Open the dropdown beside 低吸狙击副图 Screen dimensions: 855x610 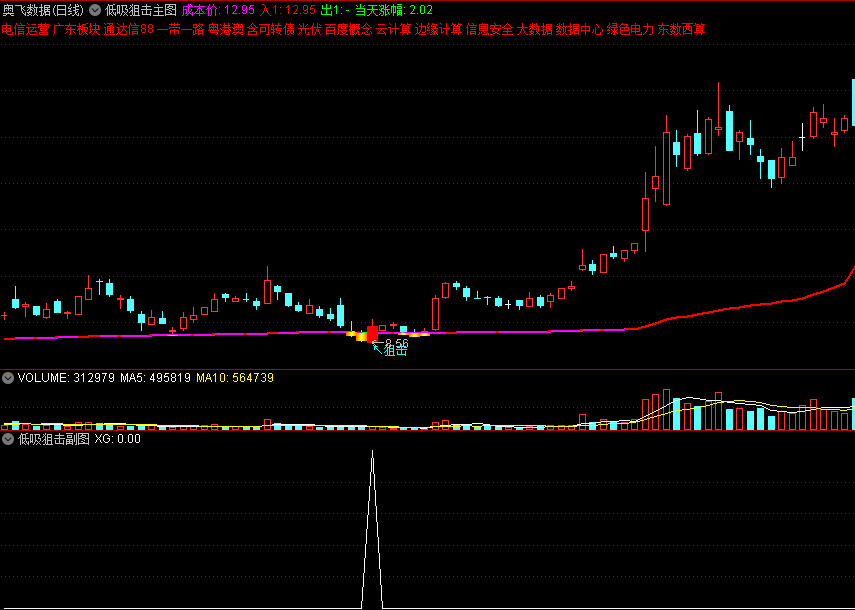tap(8, 439)
